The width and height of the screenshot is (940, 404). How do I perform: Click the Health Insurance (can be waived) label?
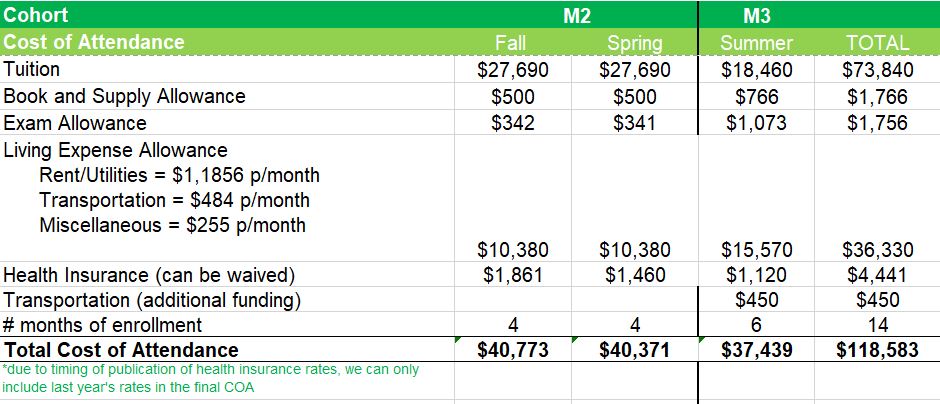(x=153, y=275)
